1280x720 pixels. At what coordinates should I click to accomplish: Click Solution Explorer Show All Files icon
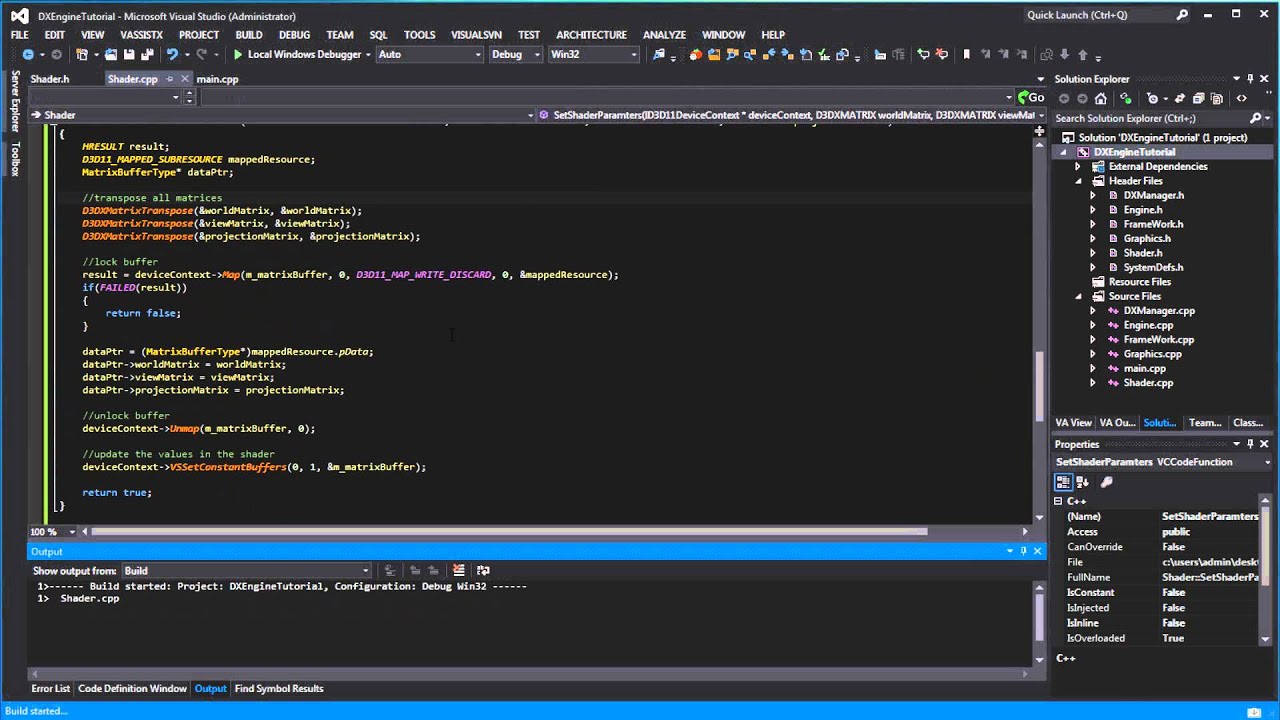tap(1216, 98)
